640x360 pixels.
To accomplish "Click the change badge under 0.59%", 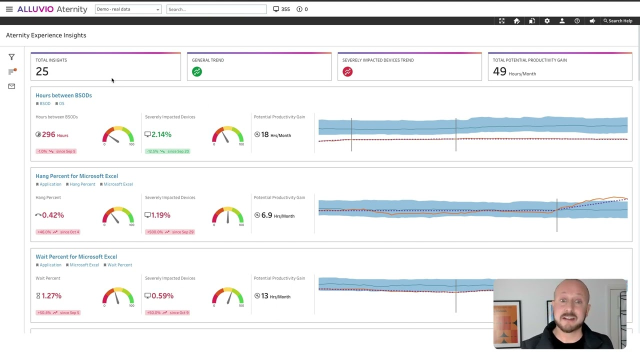I will click(167, 313).
